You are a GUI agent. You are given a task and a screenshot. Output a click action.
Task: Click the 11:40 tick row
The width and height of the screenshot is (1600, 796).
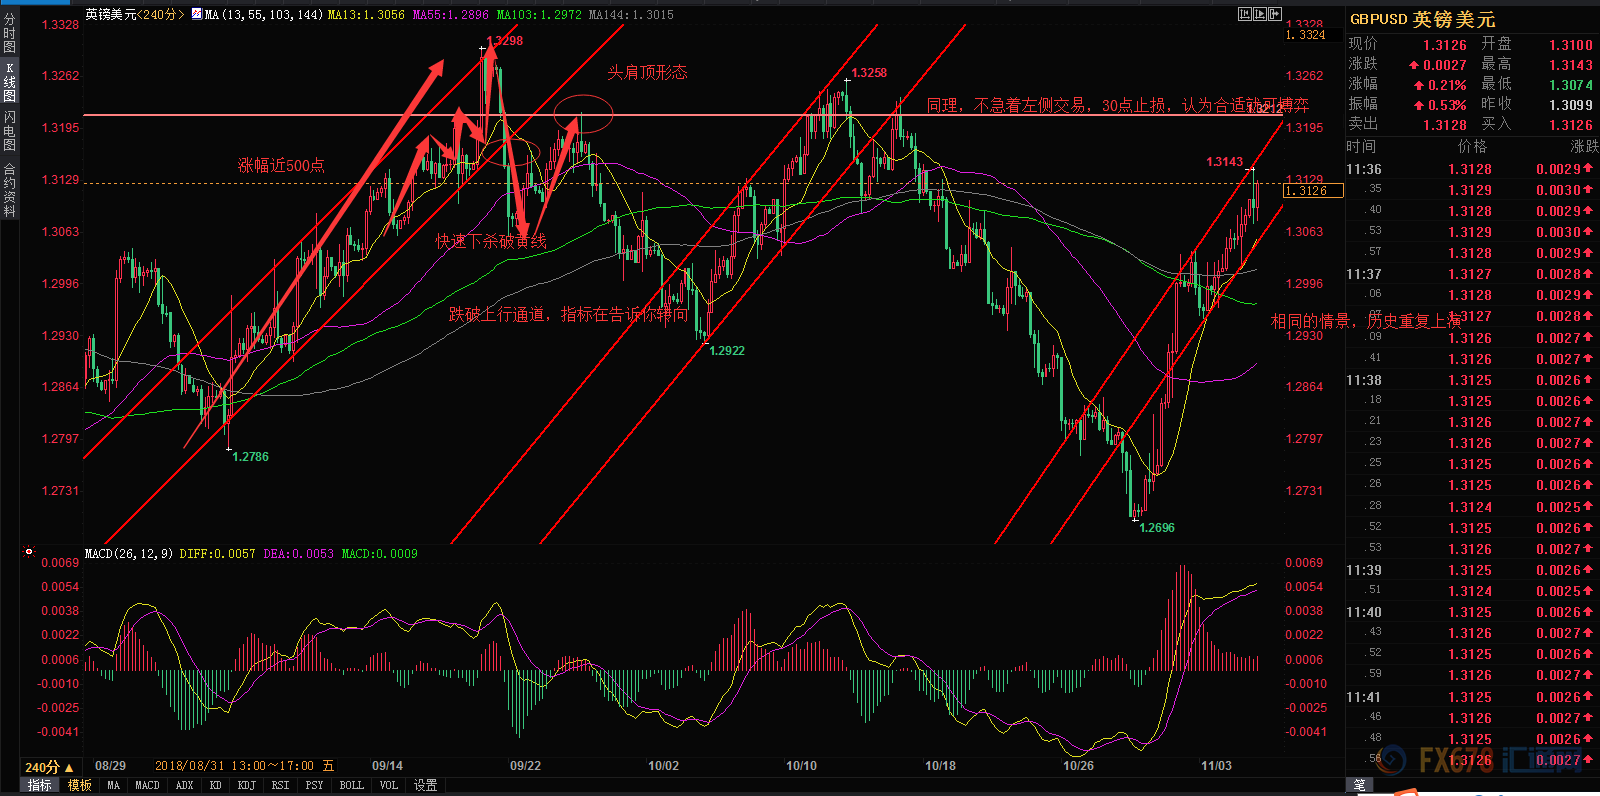[1471, 612]
